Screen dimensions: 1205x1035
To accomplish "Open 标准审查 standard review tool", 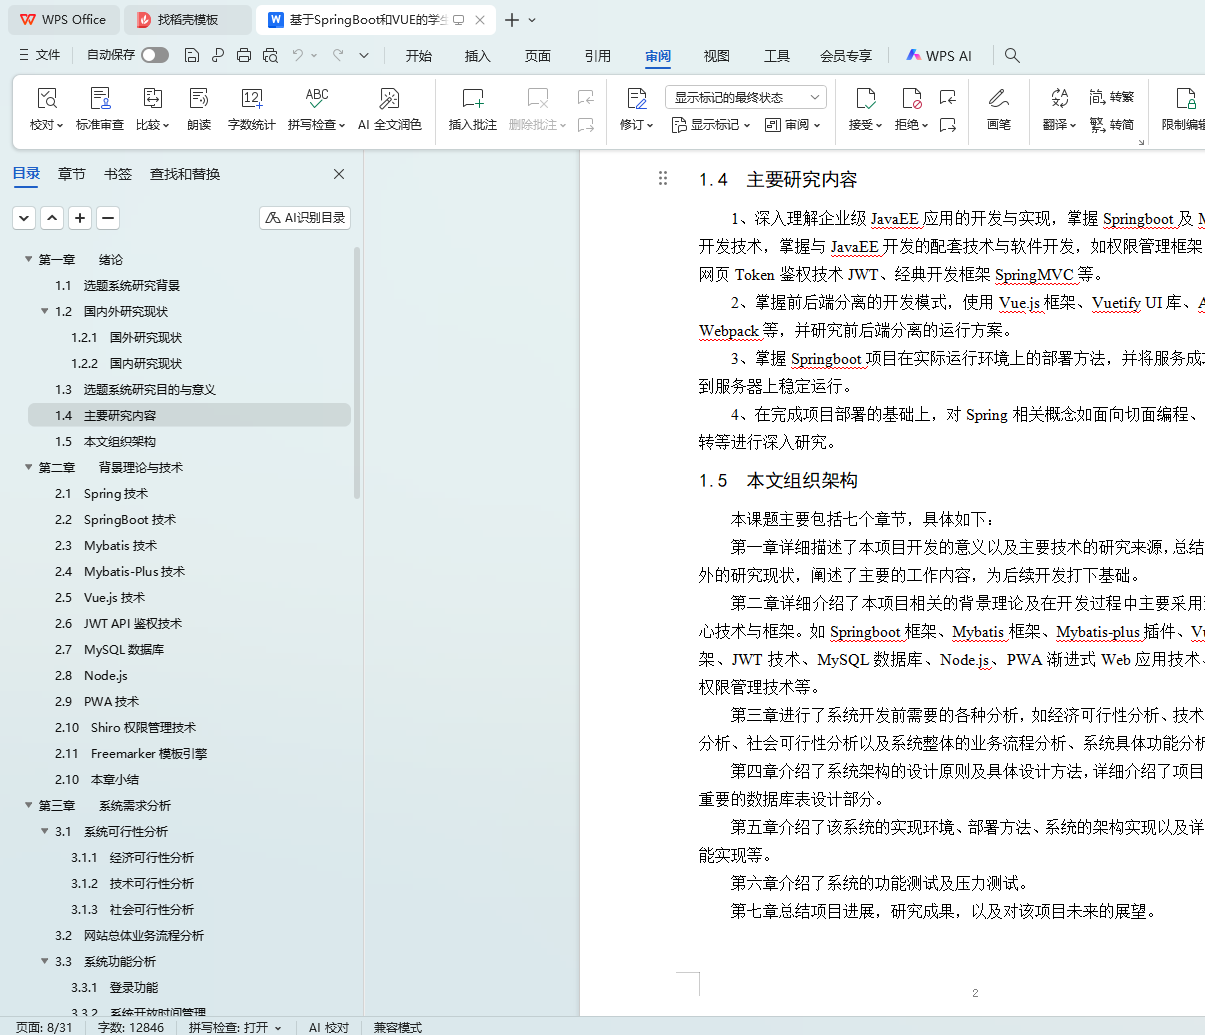I will pyautogui.click(x=100, y=99).
